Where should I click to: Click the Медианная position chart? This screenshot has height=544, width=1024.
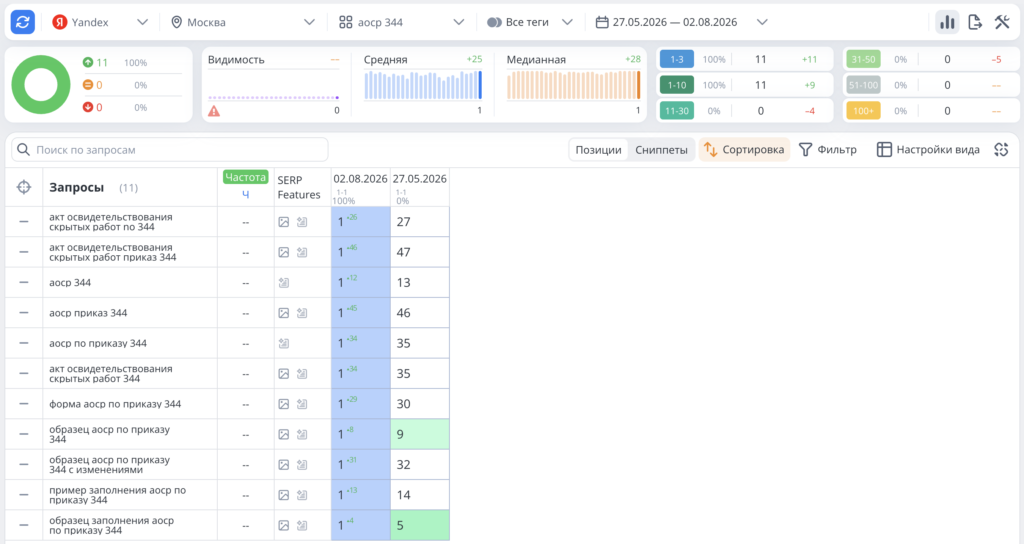573,85
